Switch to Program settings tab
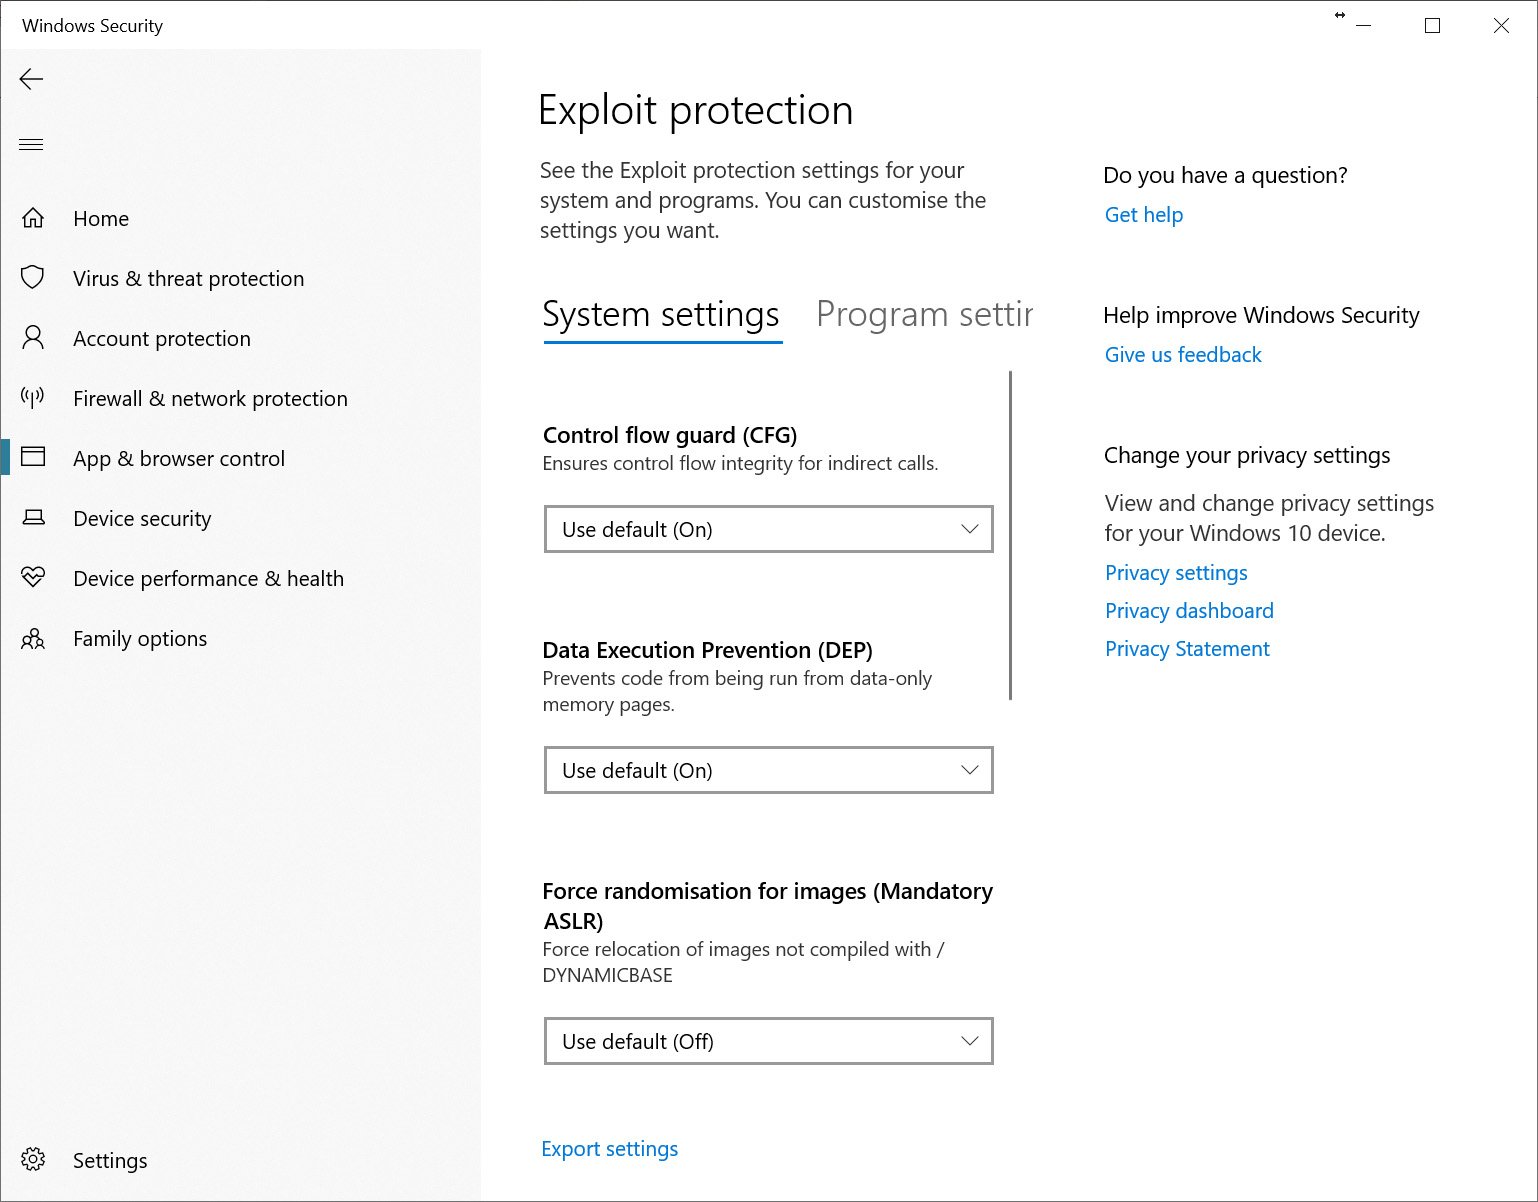The width and height of the screenshot is (1538, 1202). pyautogui.click(x=924, y=315)
